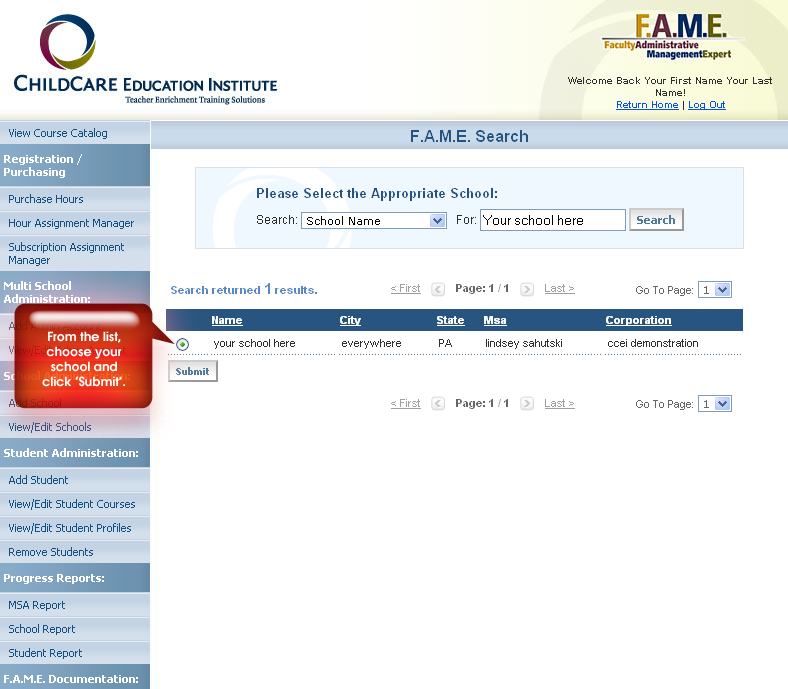Screen dimensions: 788x689
Task: Open Add Student in sidebar
Action: [75, 480]
